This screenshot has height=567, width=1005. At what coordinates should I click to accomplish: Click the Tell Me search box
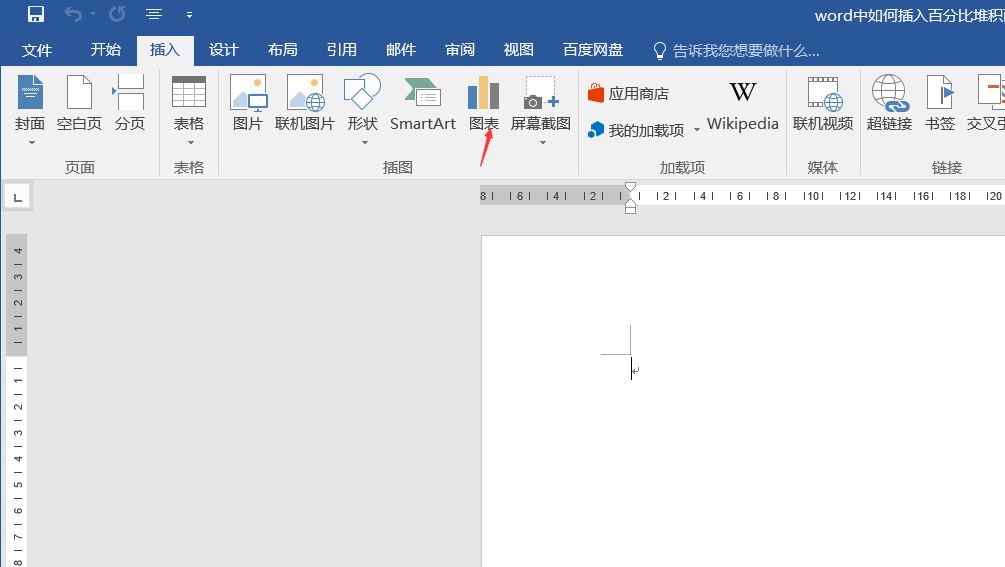745,50
